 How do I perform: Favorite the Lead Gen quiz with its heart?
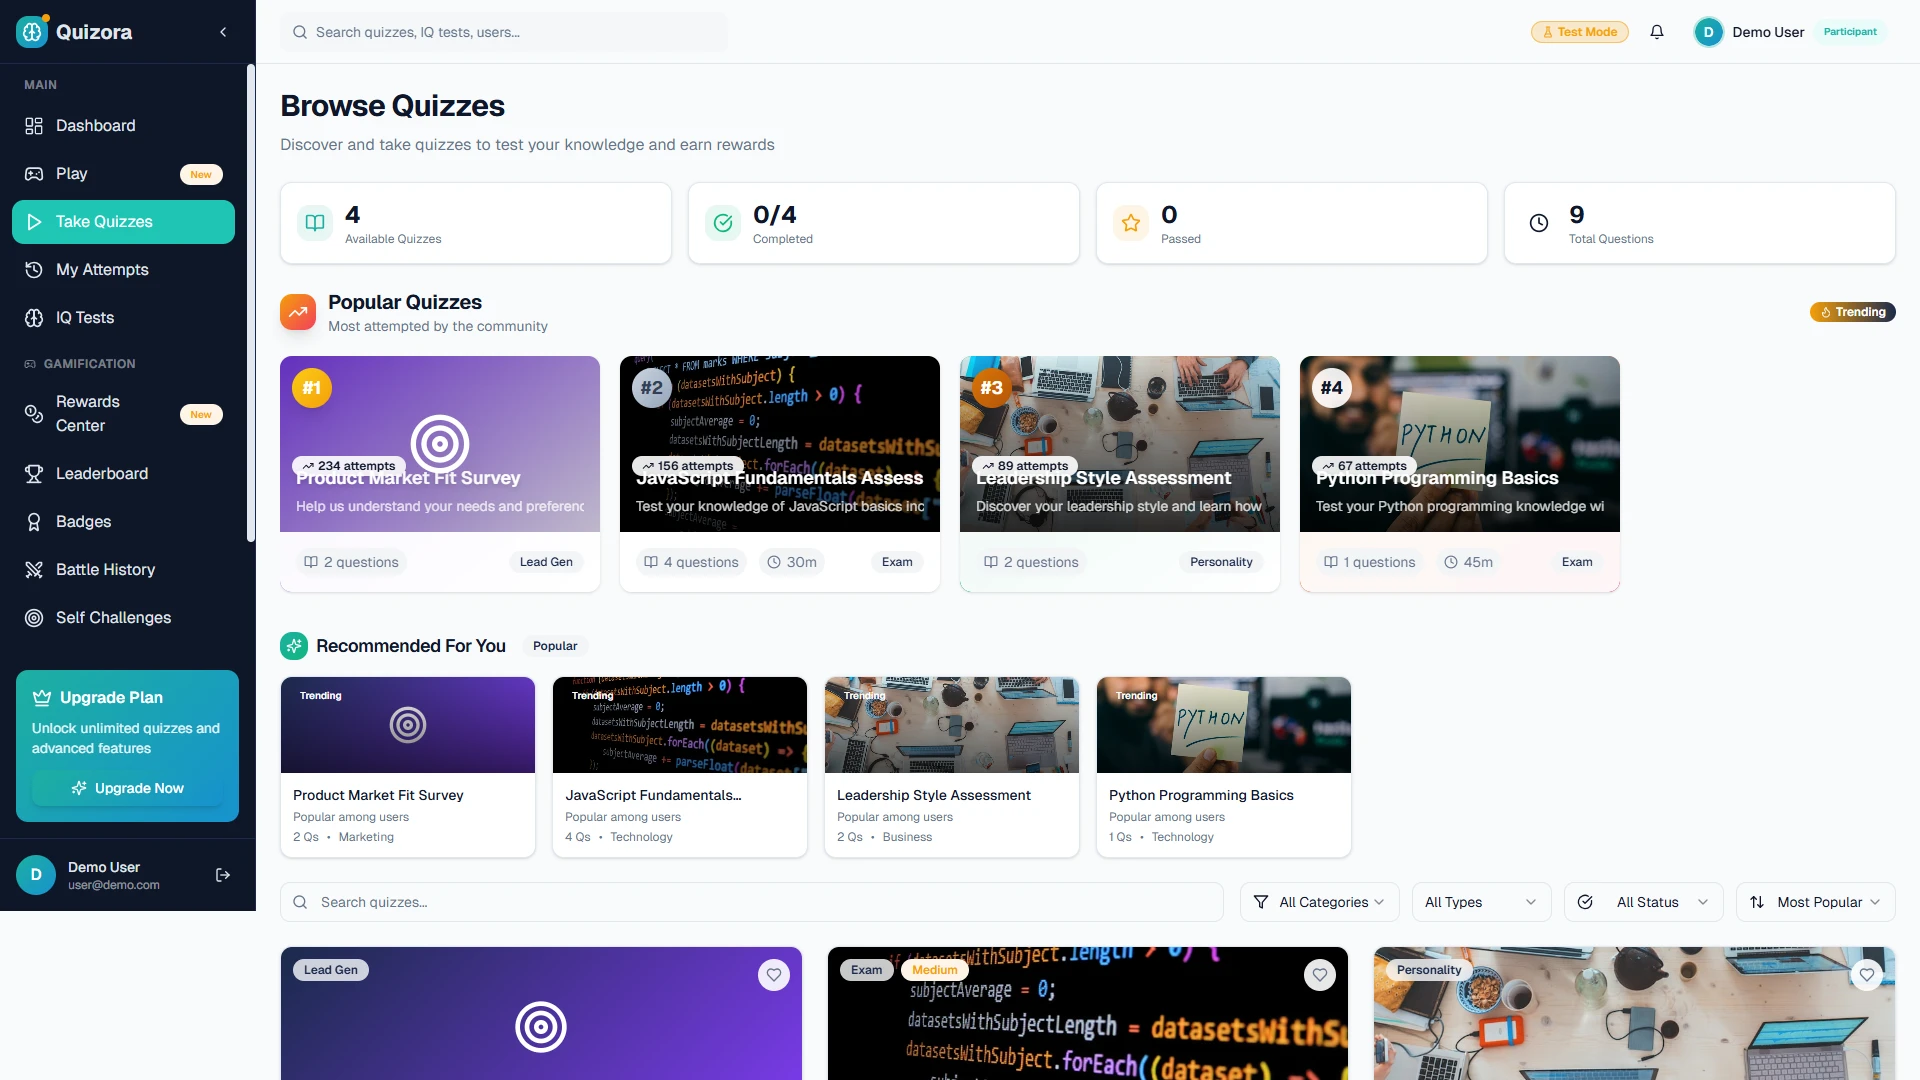coord(774,975)
